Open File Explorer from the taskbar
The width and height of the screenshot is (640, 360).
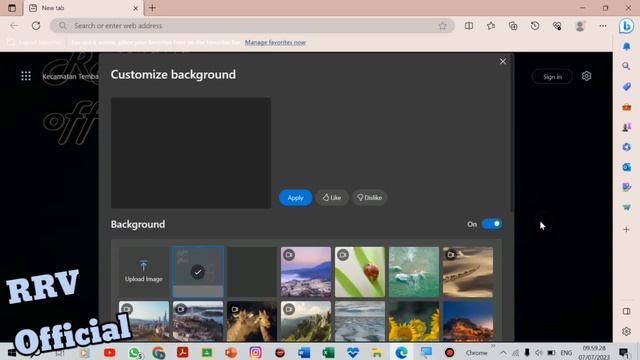coord(377,352)
